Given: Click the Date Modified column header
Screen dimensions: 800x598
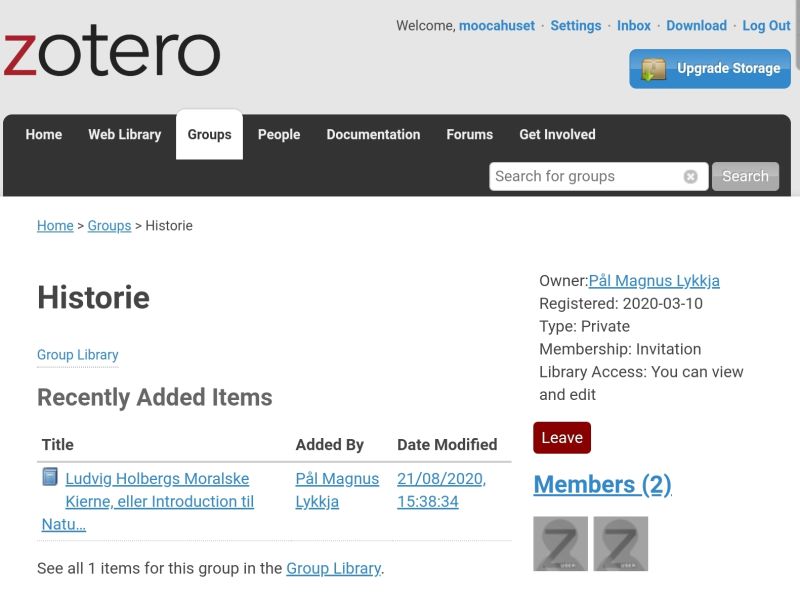Looking at the screenshot, I should coord(447,444).
